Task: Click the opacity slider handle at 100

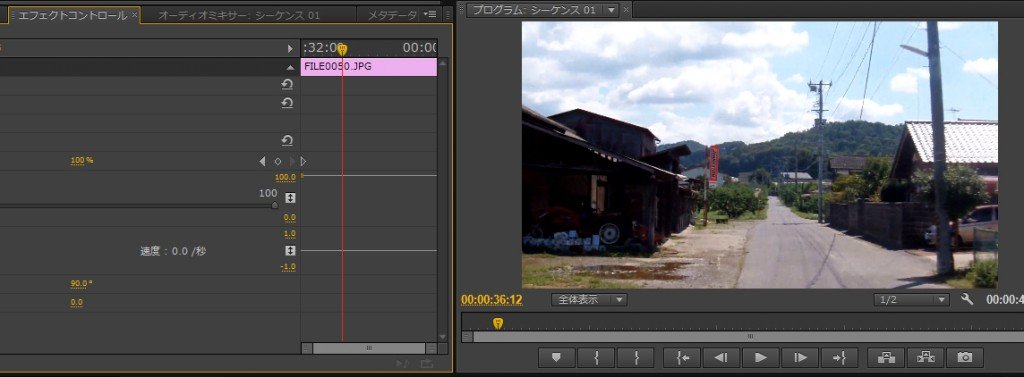Action: point(274,205)
